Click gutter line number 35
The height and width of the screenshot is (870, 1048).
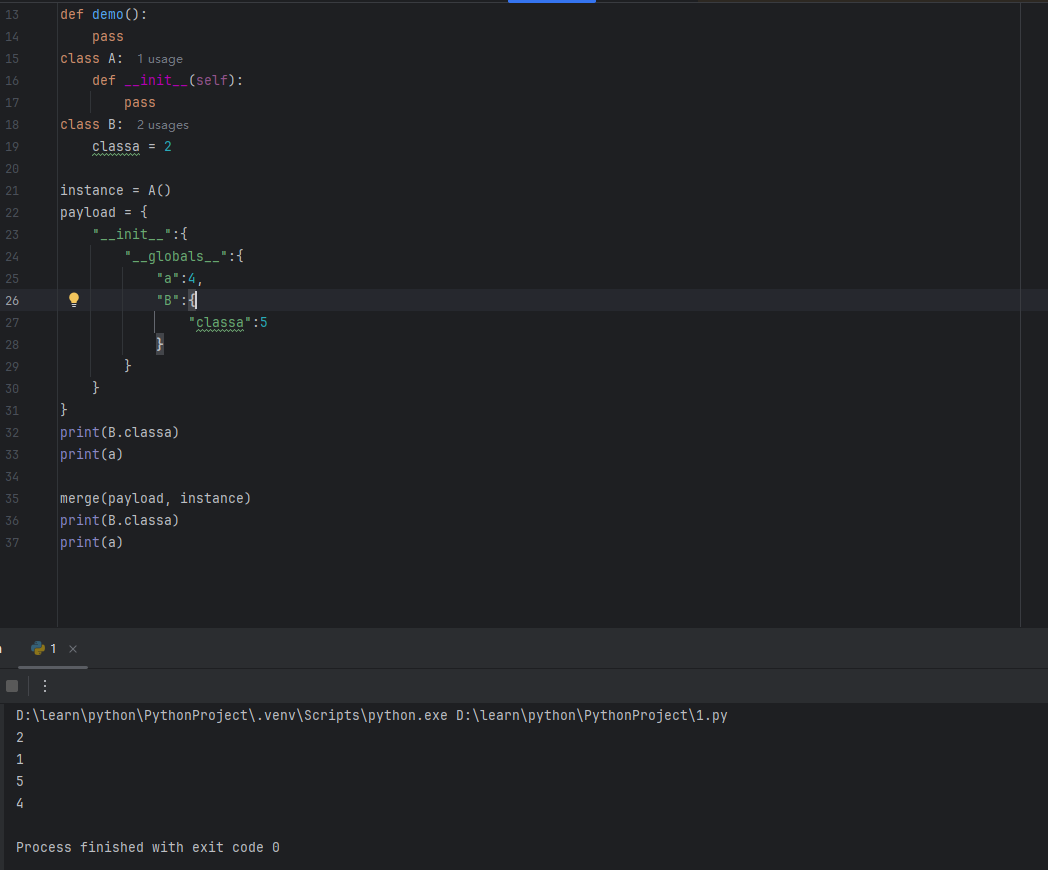click(12, 498)
